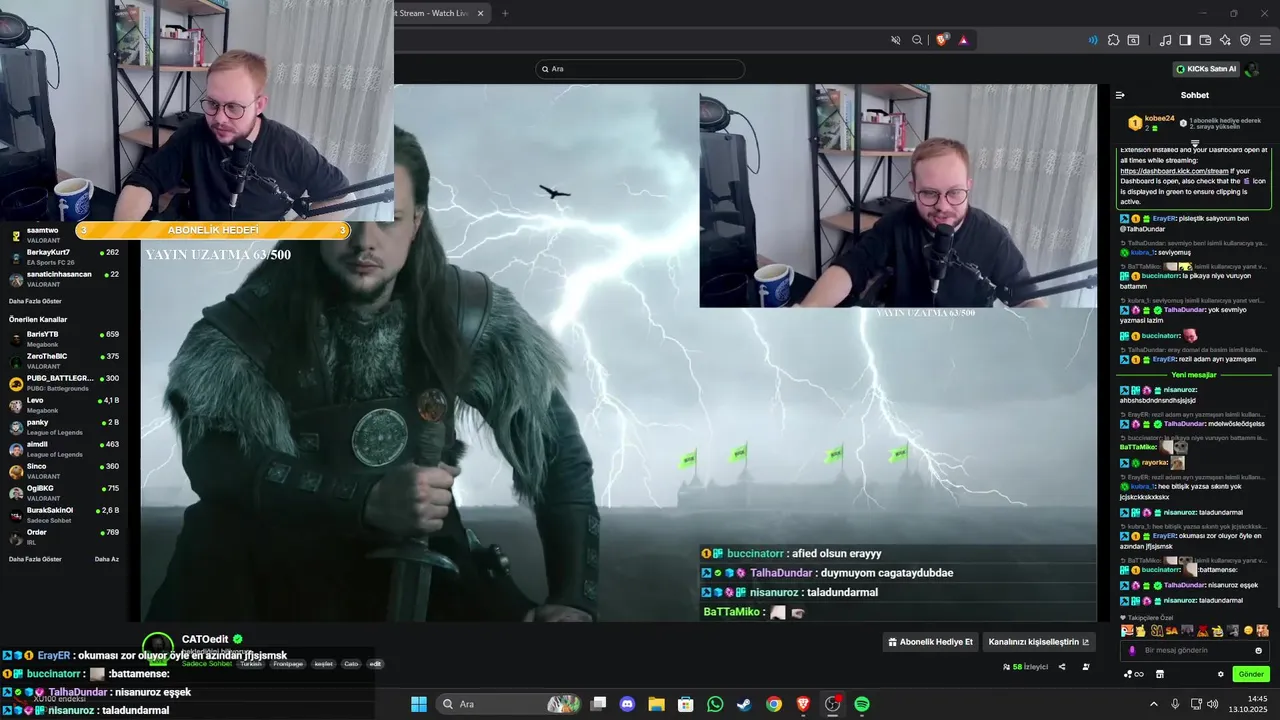The height and width of the screenshot is (720, 1280).
Task: Open the tab search icon
Action: click(1133, 40)
